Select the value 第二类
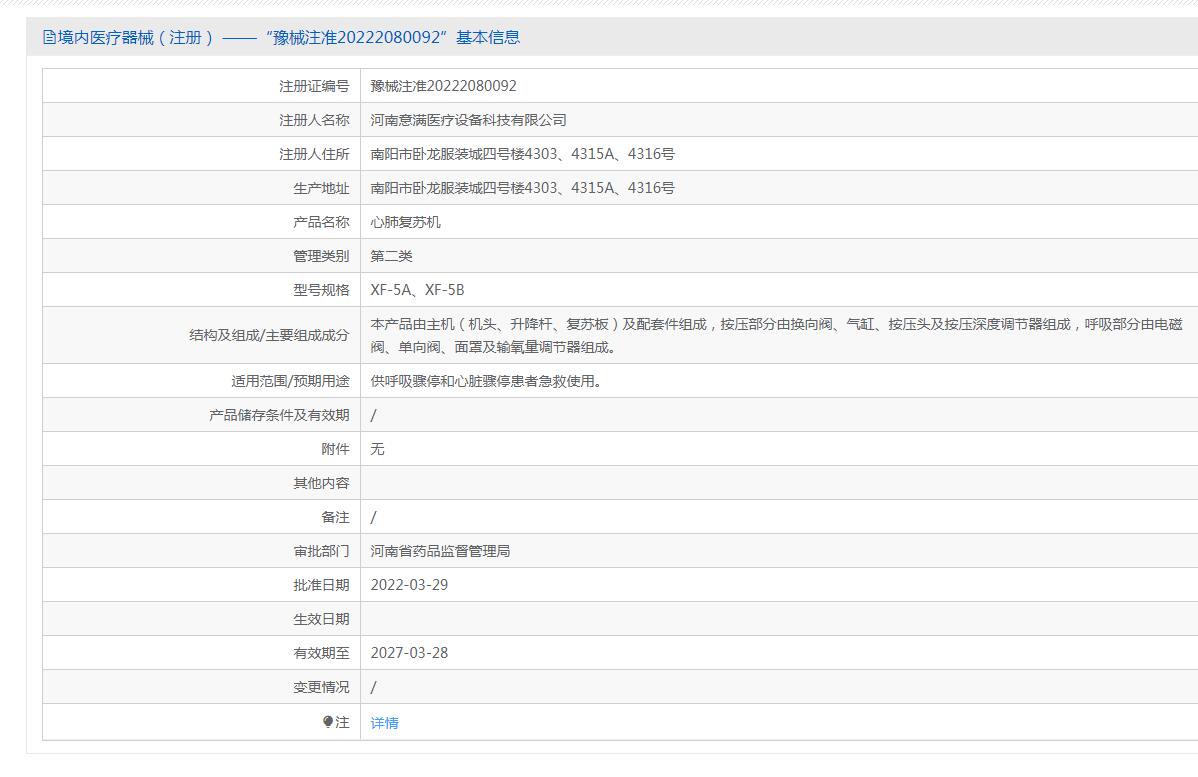The width and height of the screenshot is (1198, 777). coord(391,256)
